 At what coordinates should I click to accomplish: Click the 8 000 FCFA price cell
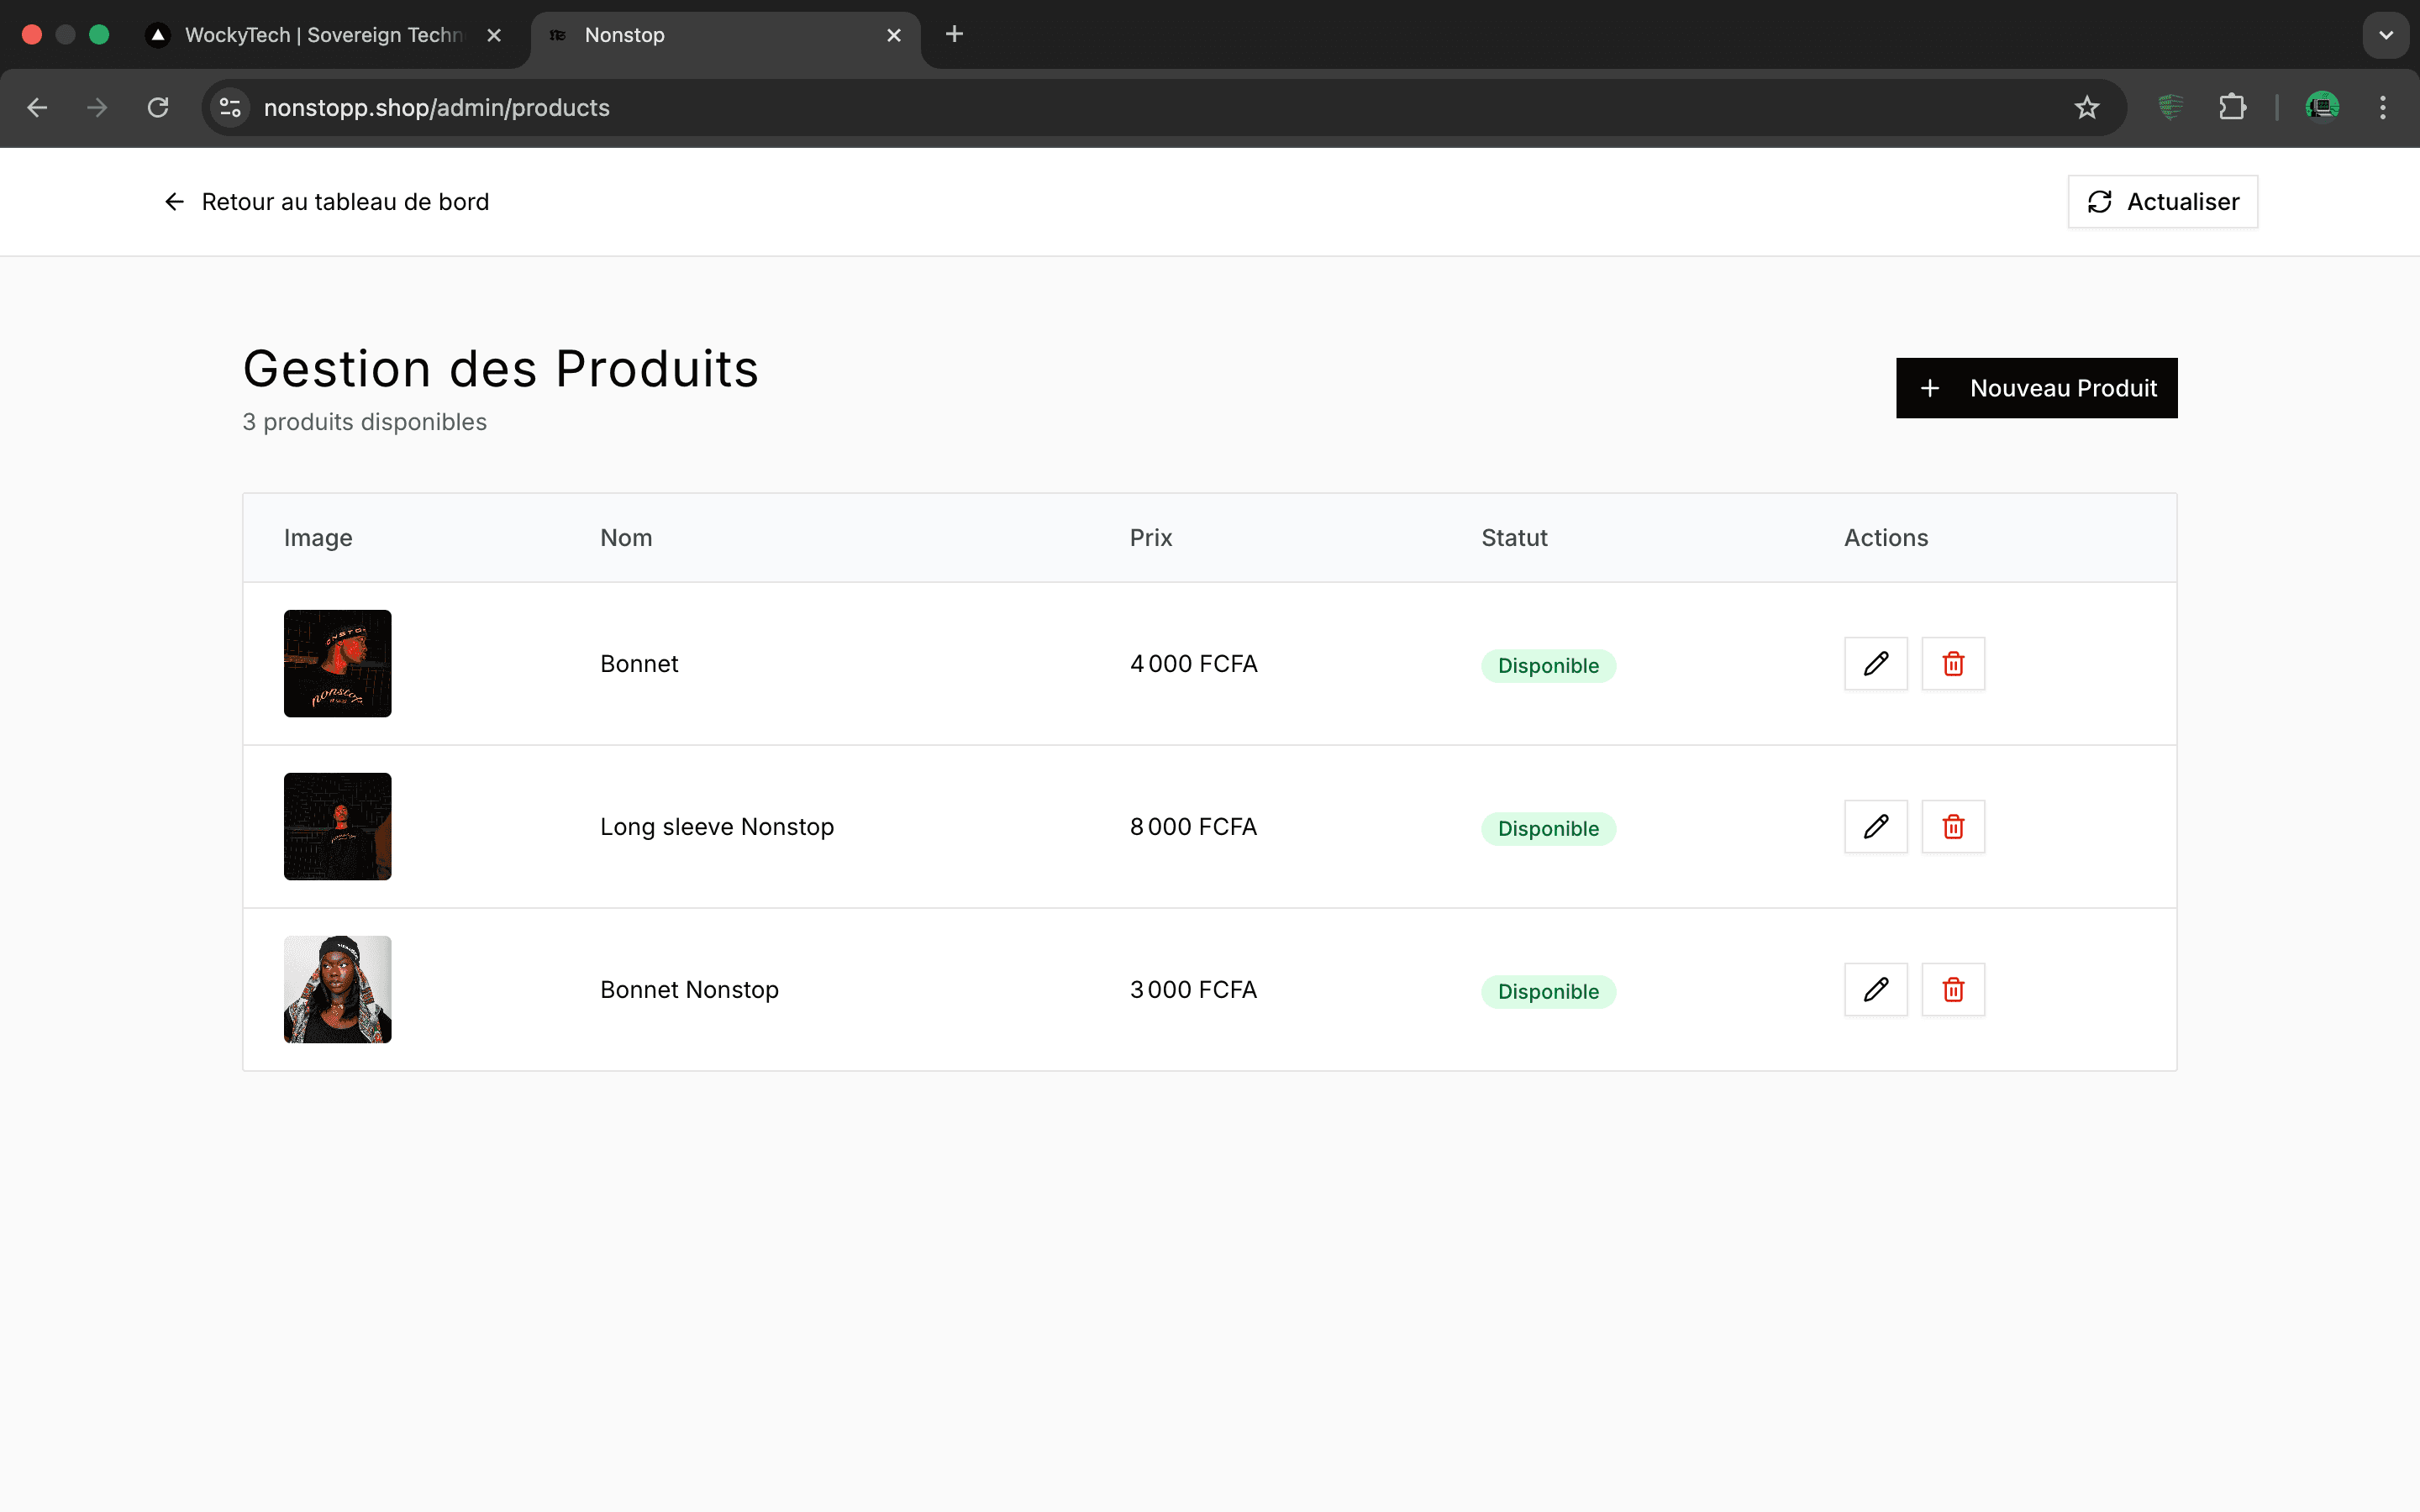tap(1193, 827)
